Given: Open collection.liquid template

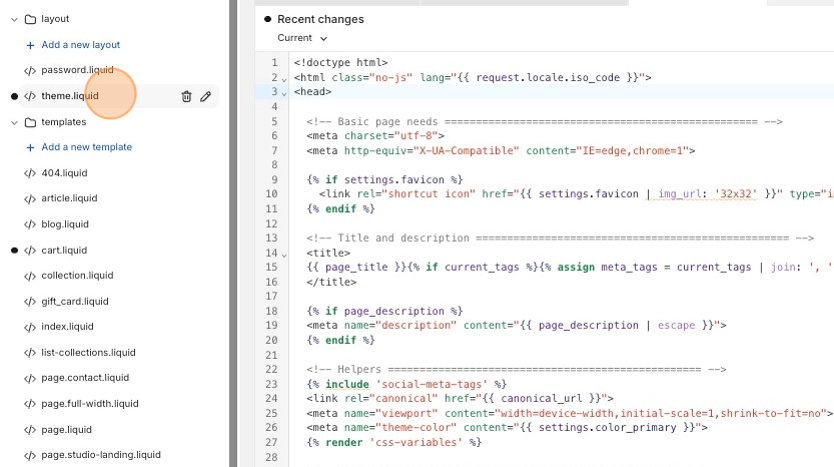Looking at the screenshot, I should coord(77,275).
